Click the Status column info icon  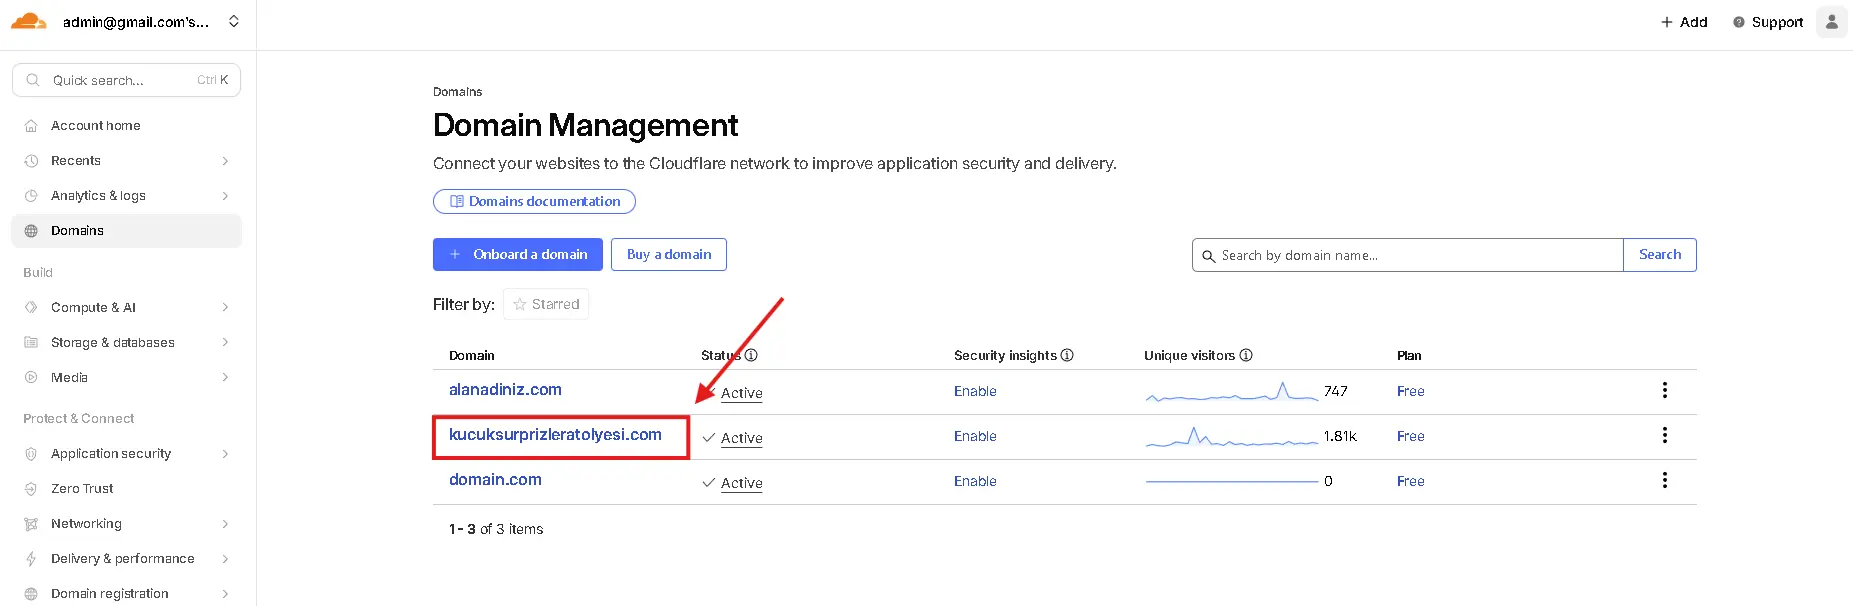751,355
